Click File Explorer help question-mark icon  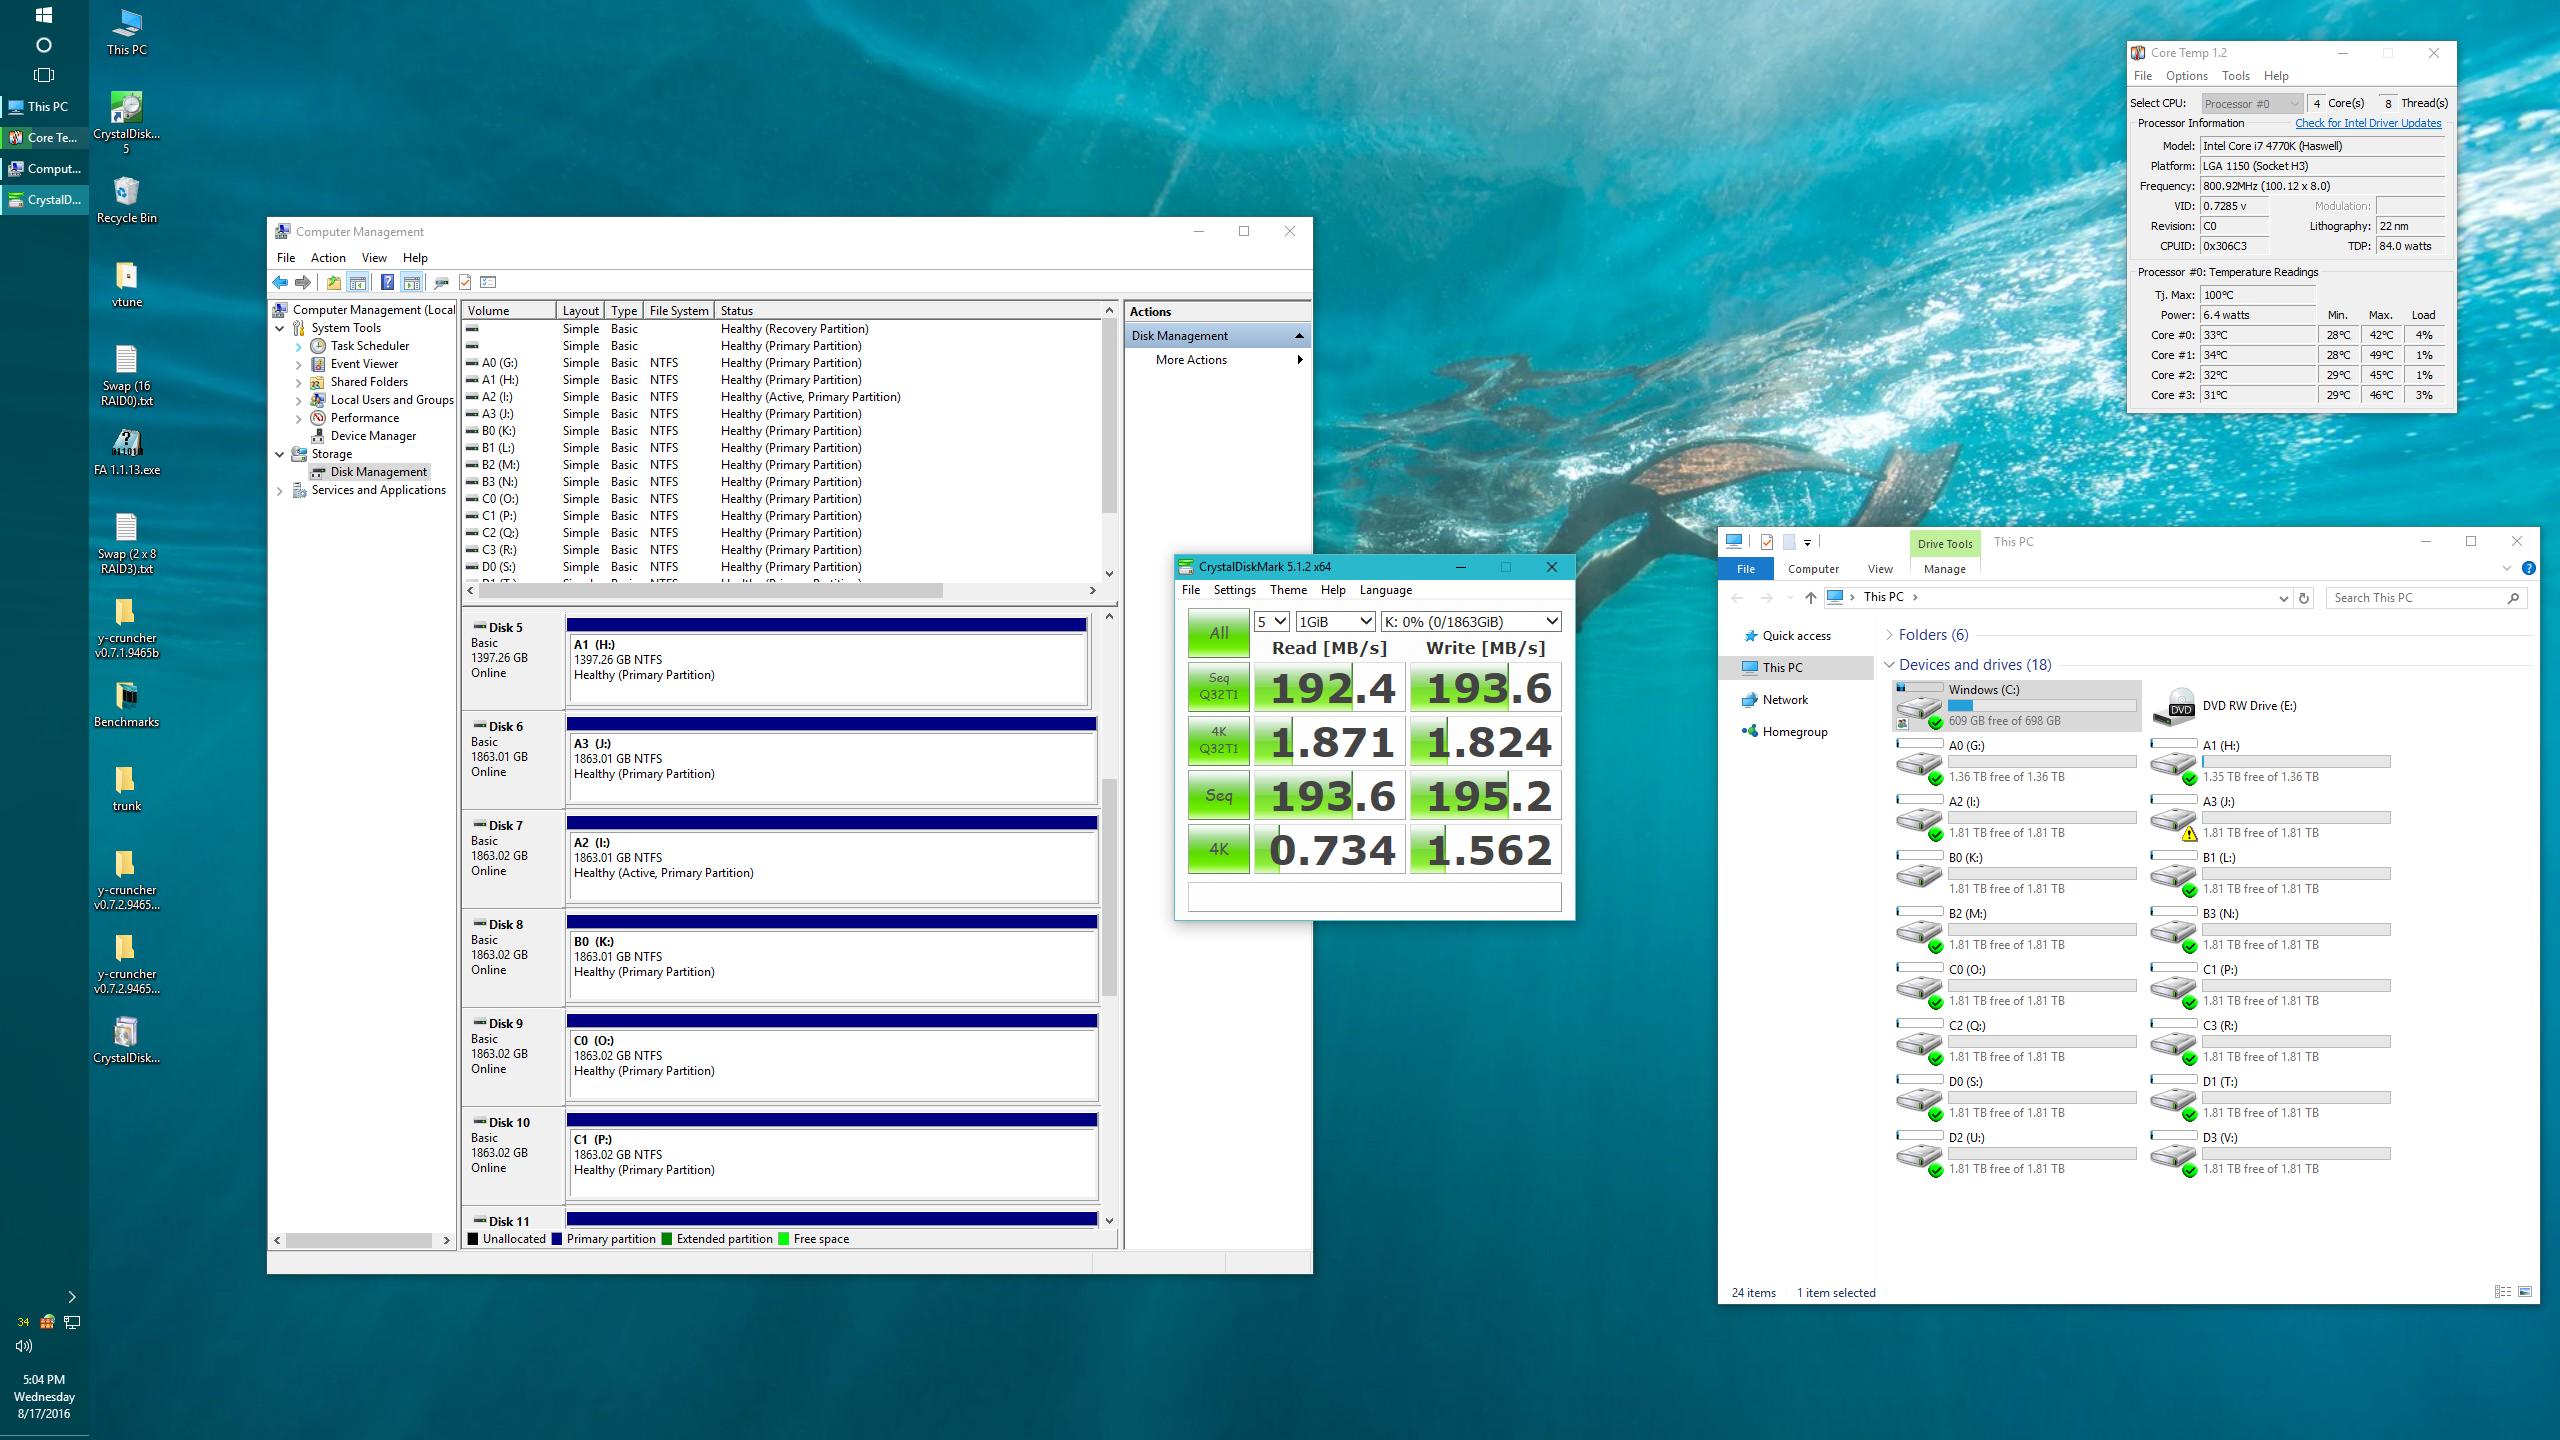click(2528, 568)
